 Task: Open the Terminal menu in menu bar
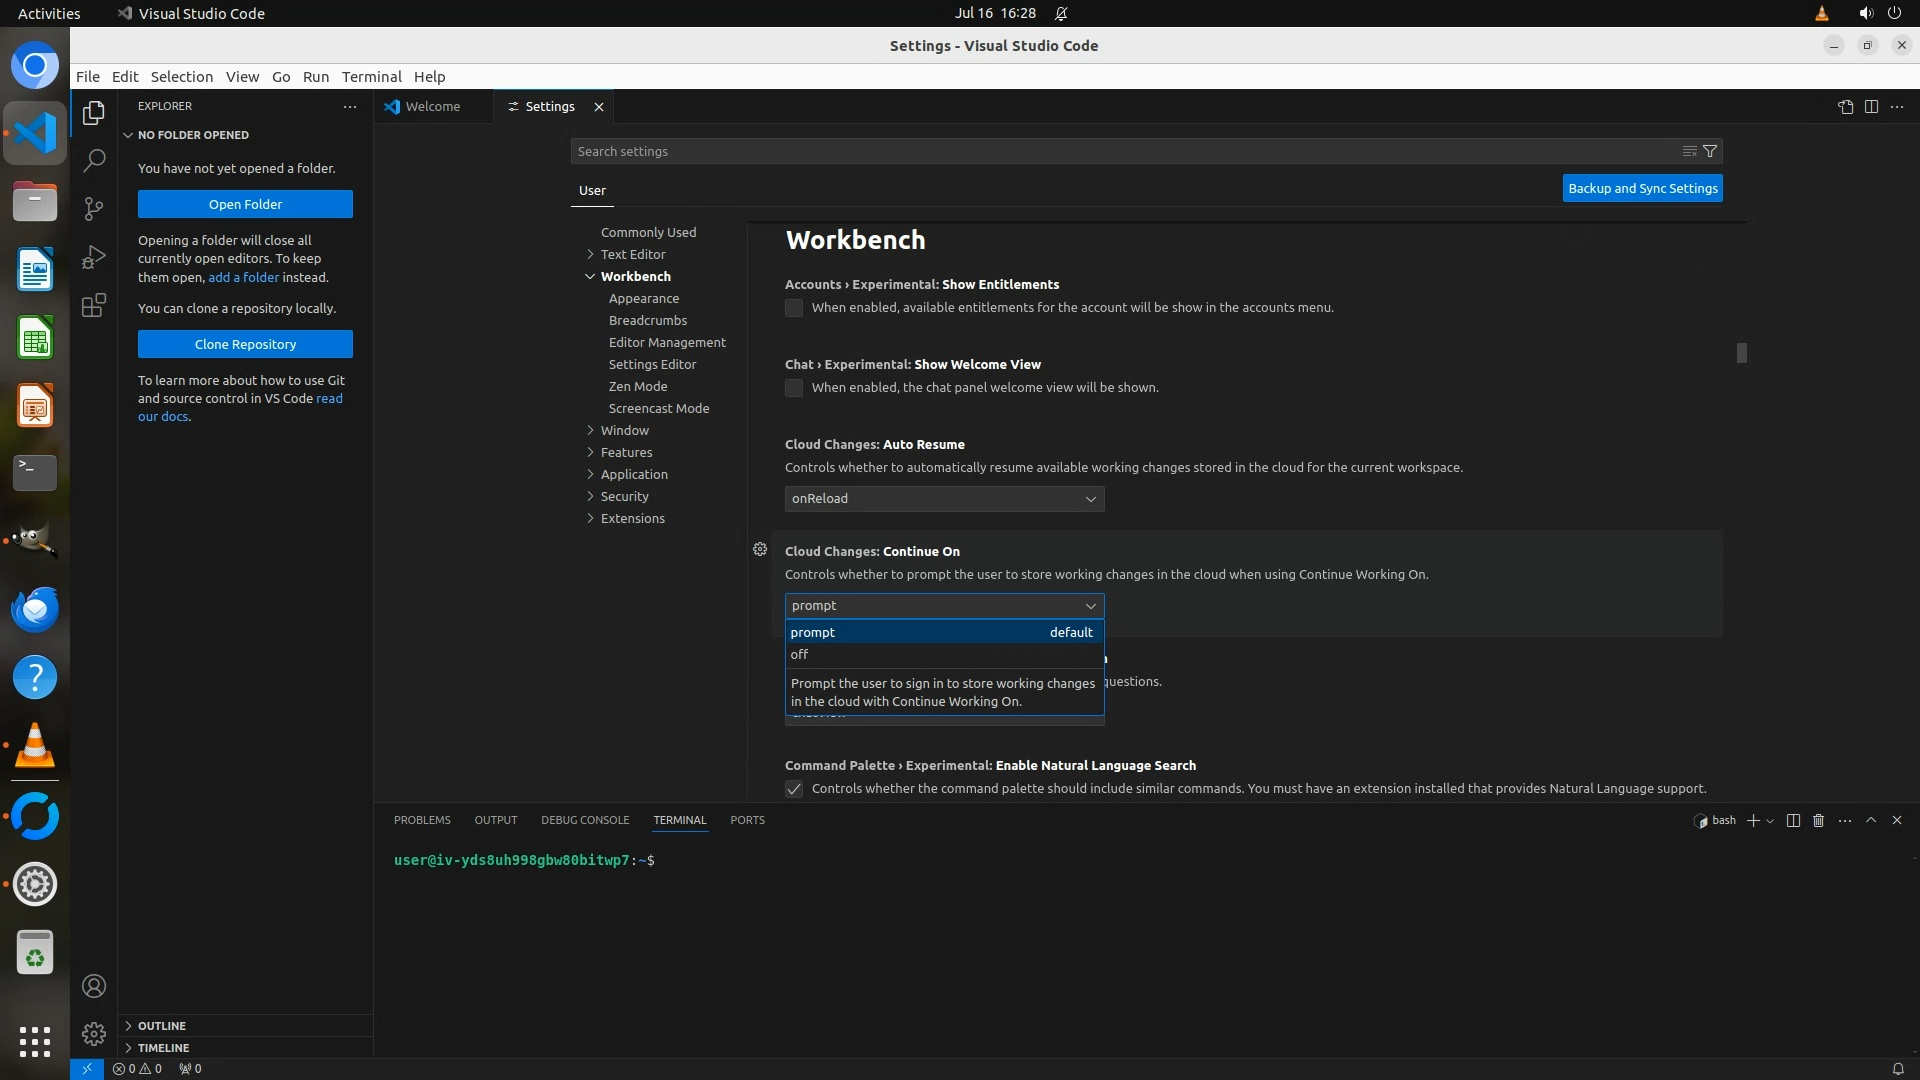[x=371, y=76]
